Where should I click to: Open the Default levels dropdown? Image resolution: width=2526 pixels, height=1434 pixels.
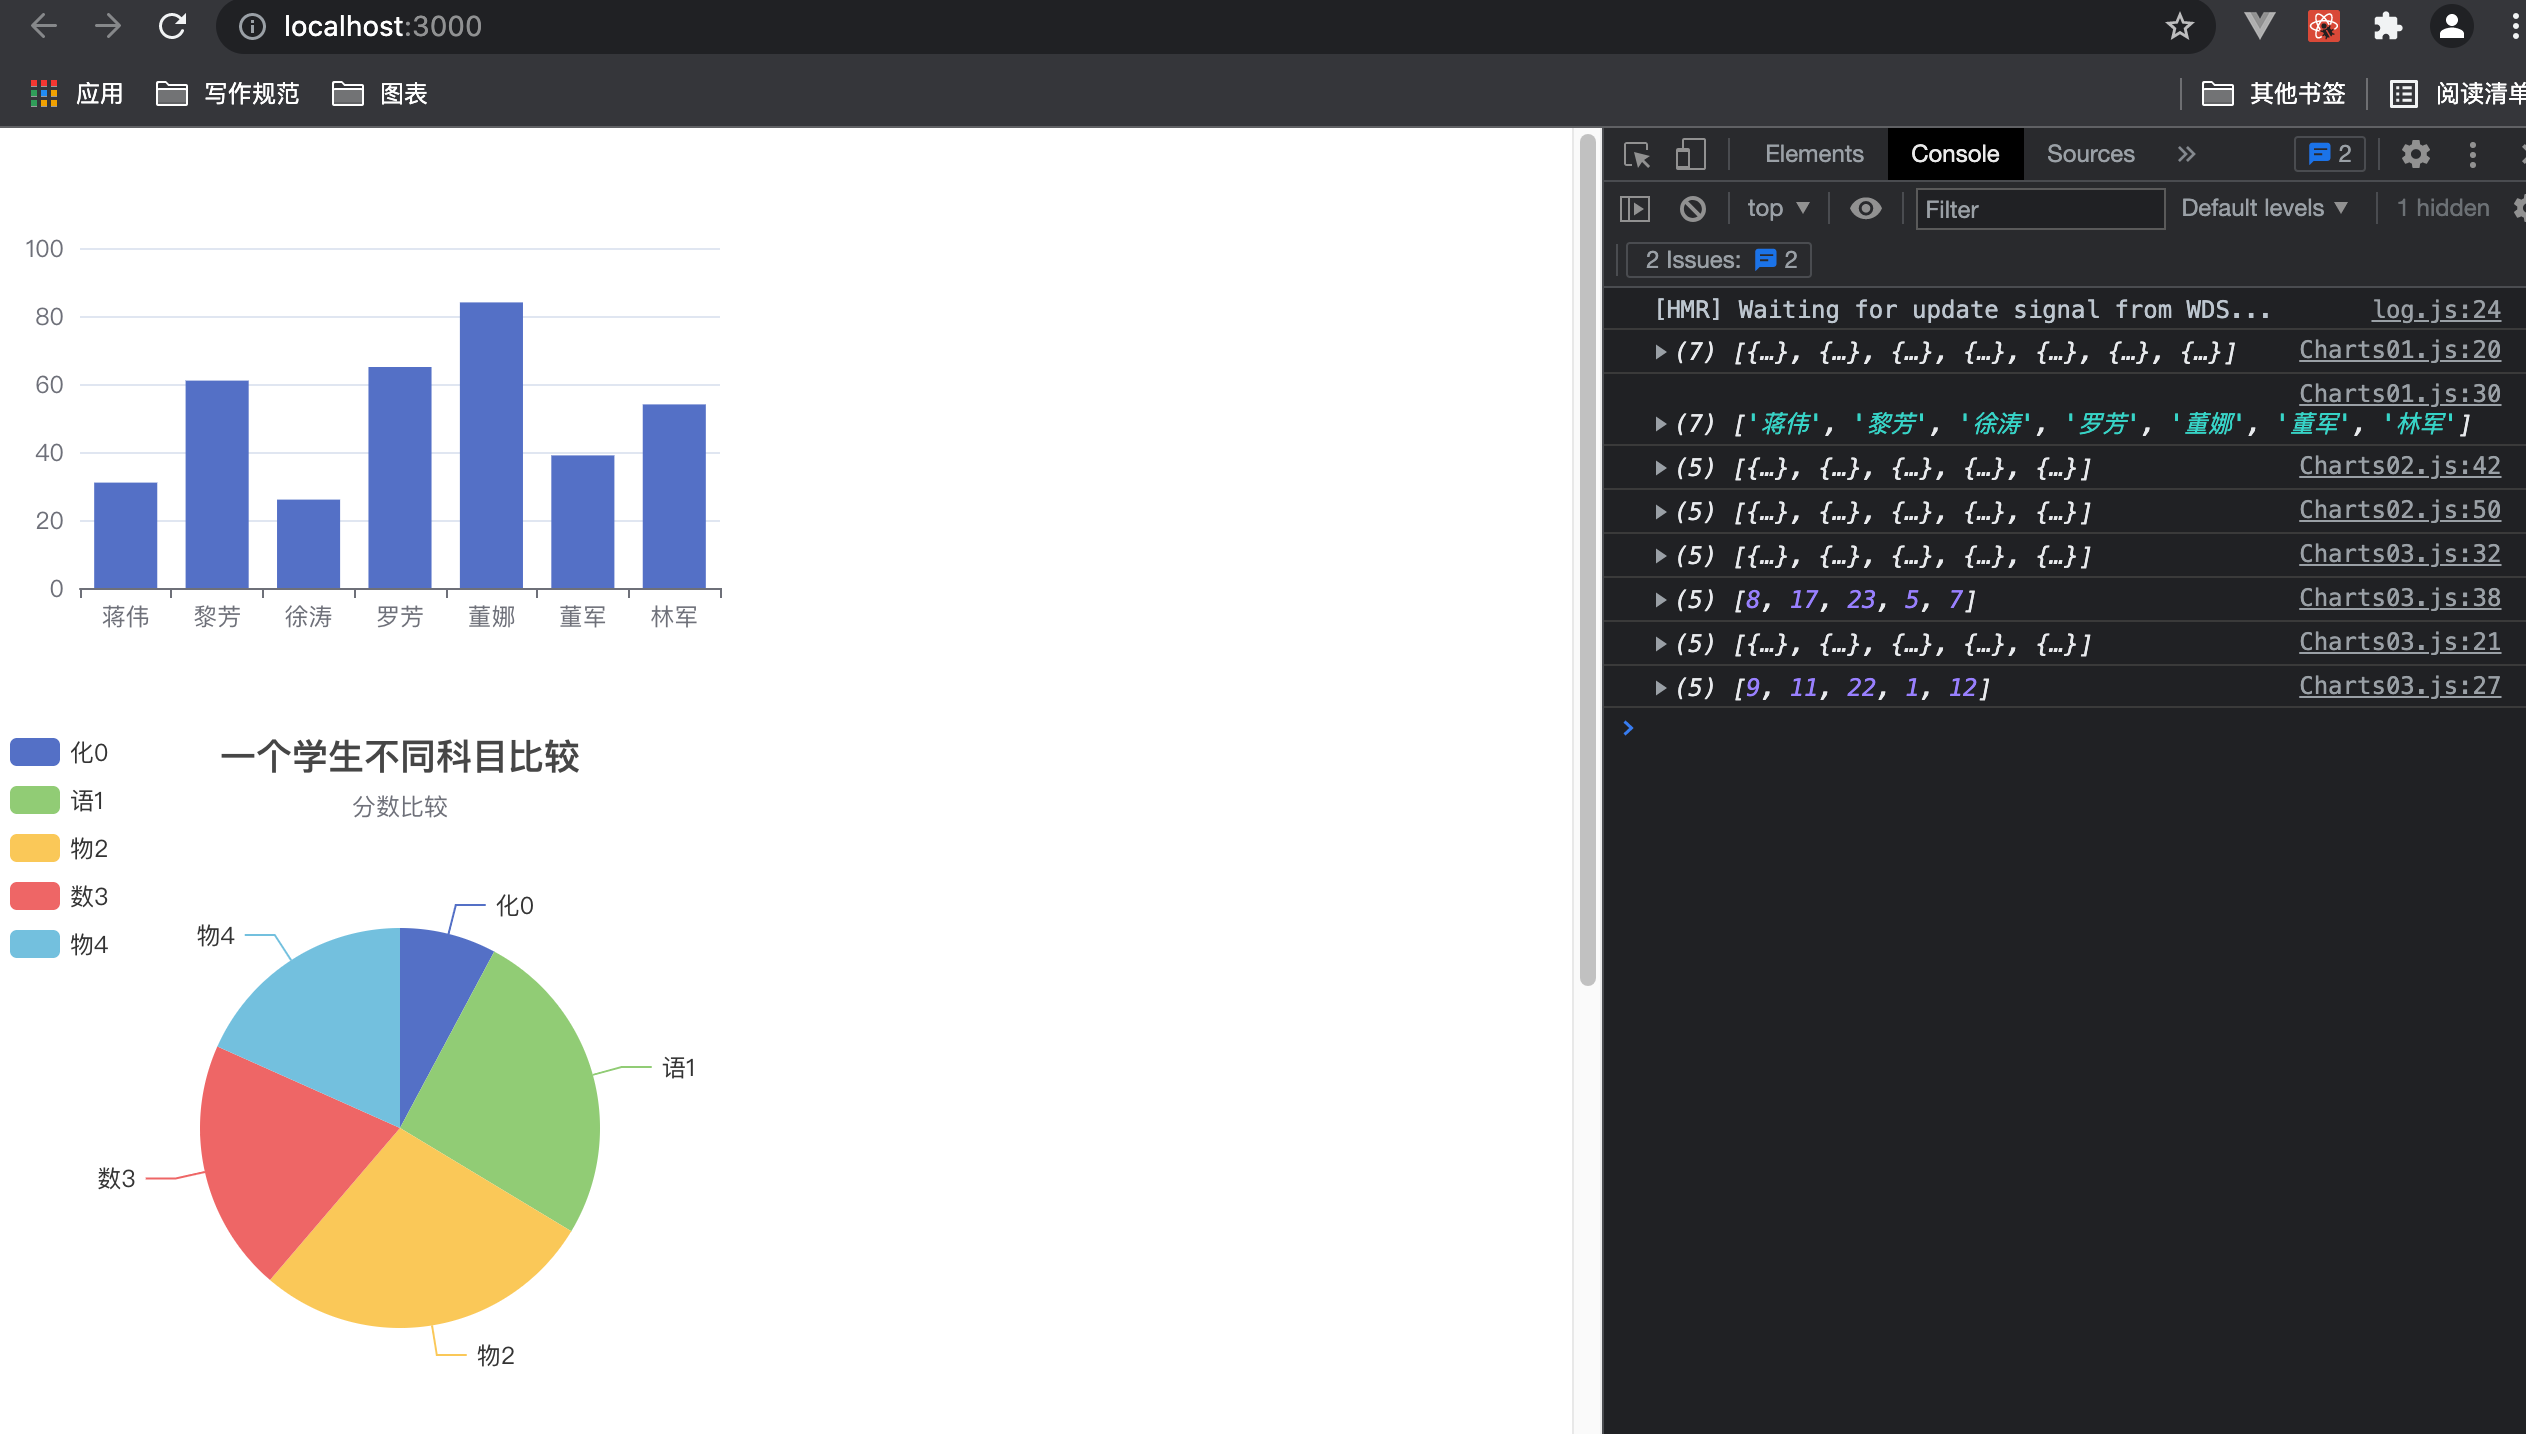point(2265,208)
